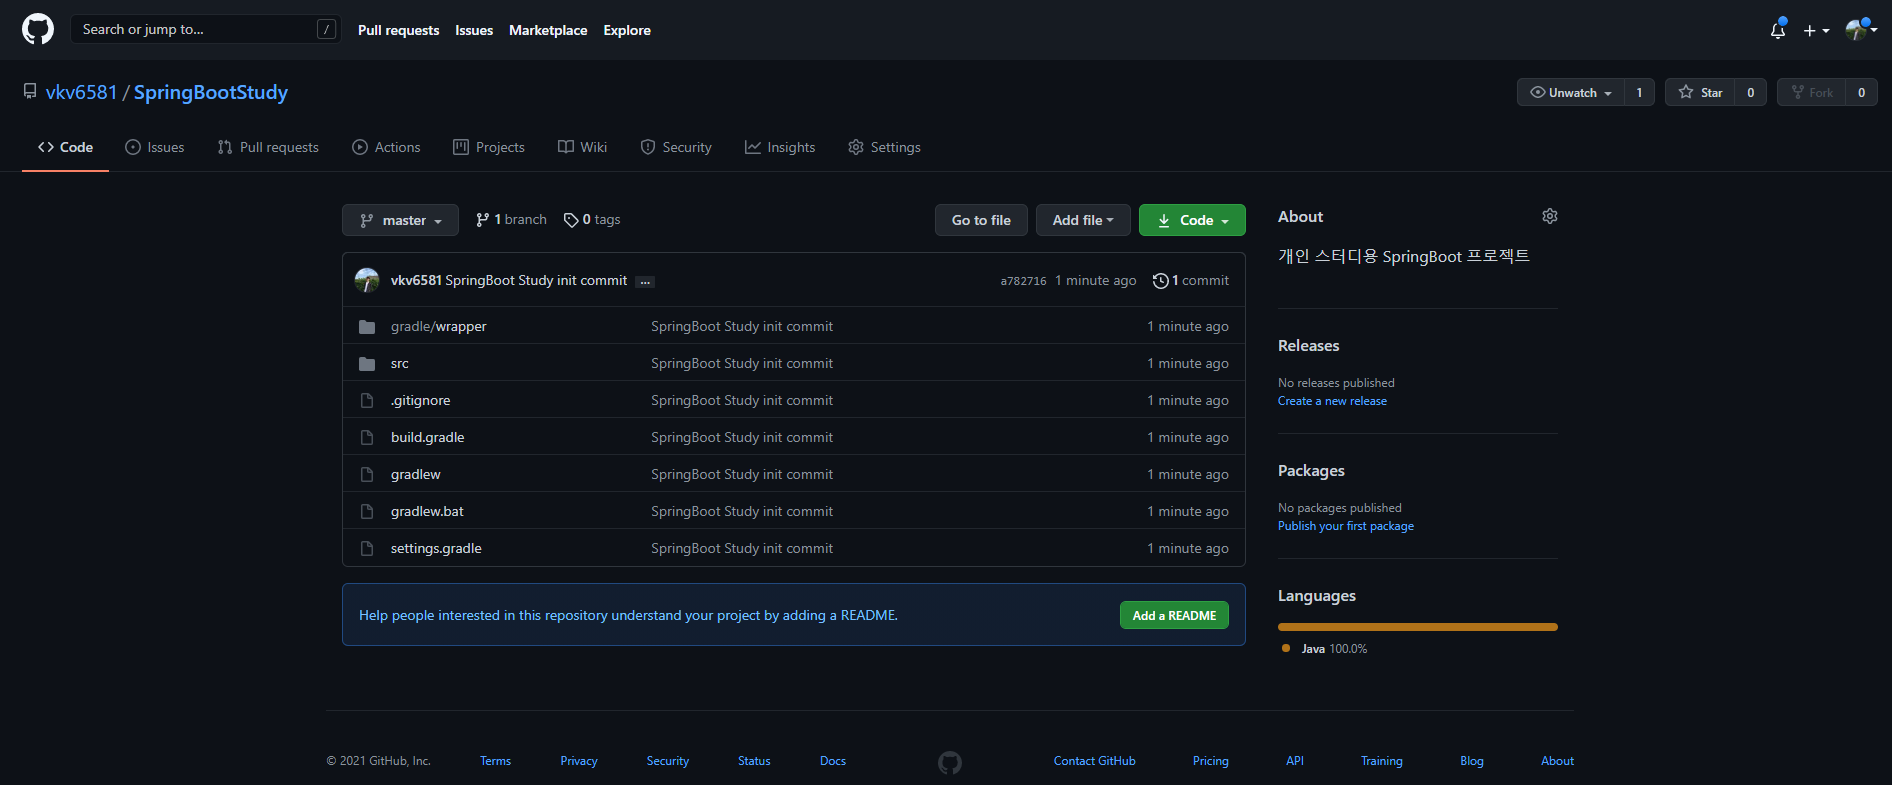This screenshot has height=785, width=1892.
Task: Open the repository Settings tab
Action: tap(884, 147)
